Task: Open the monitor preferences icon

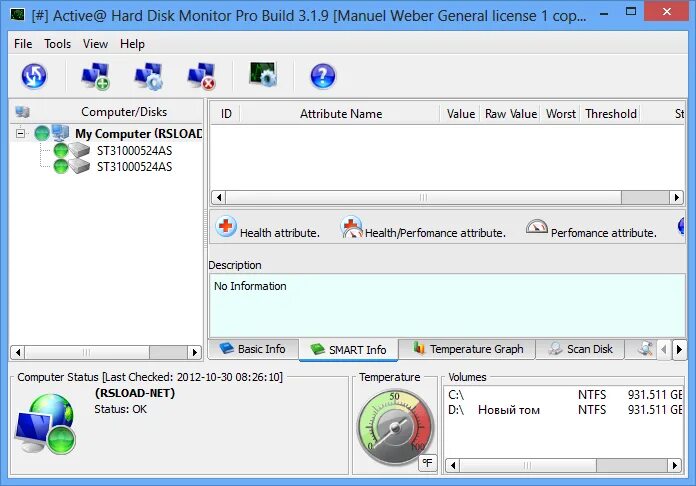Action: (x=263, y=74)
